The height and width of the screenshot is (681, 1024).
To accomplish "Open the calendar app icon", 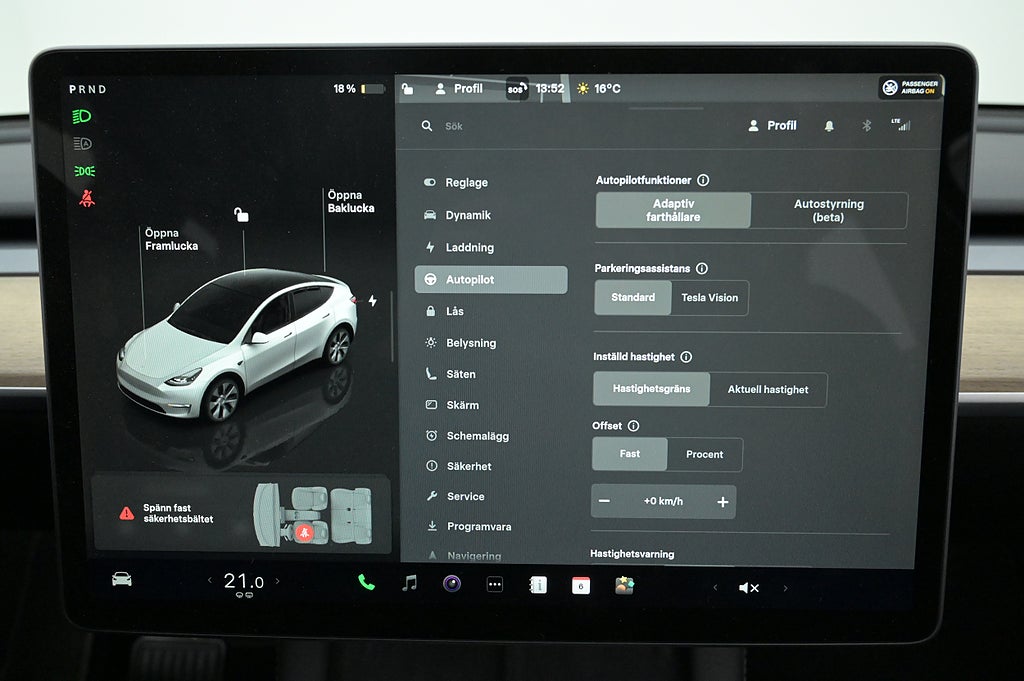I will tap(581, 586).
